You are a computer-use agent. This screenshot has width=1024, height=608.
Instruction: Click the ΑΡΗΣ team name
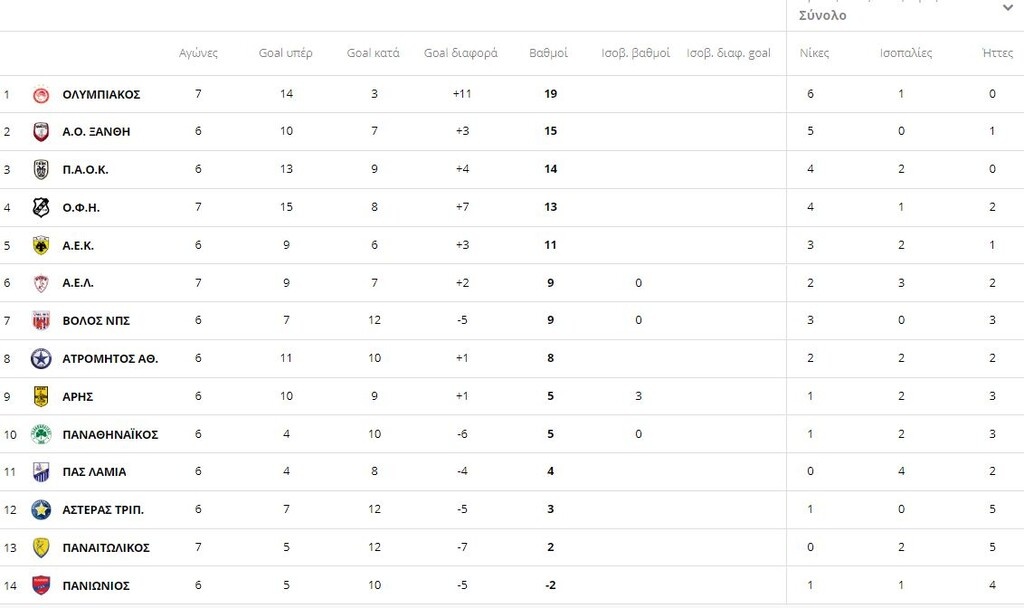point(78,397)
